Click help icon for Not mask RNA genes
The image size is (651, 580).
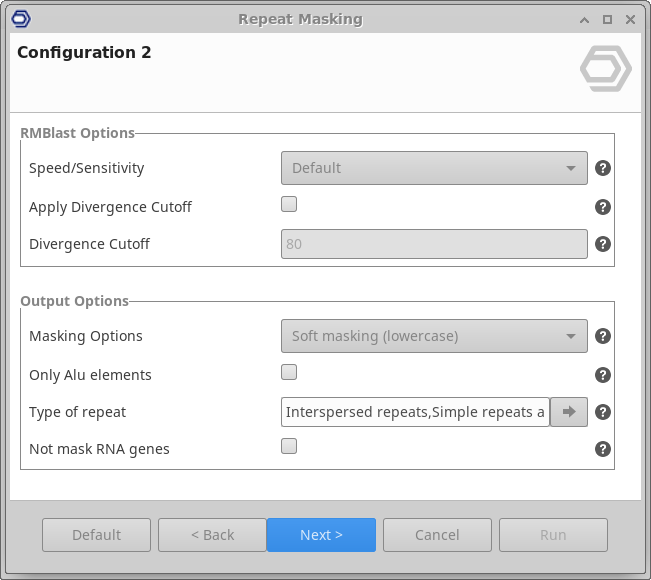click(x=602, y=449)
